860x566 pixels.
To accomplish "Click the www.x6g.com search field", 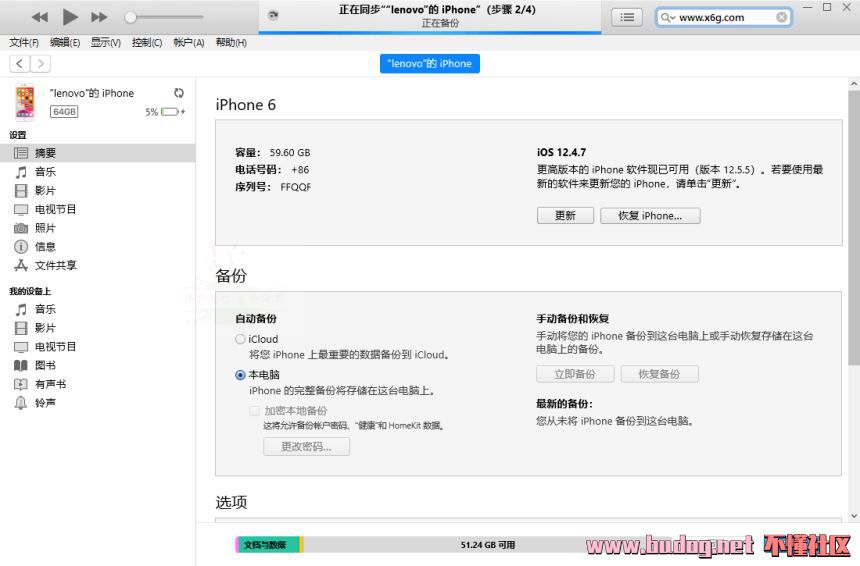I will [724, 18].
